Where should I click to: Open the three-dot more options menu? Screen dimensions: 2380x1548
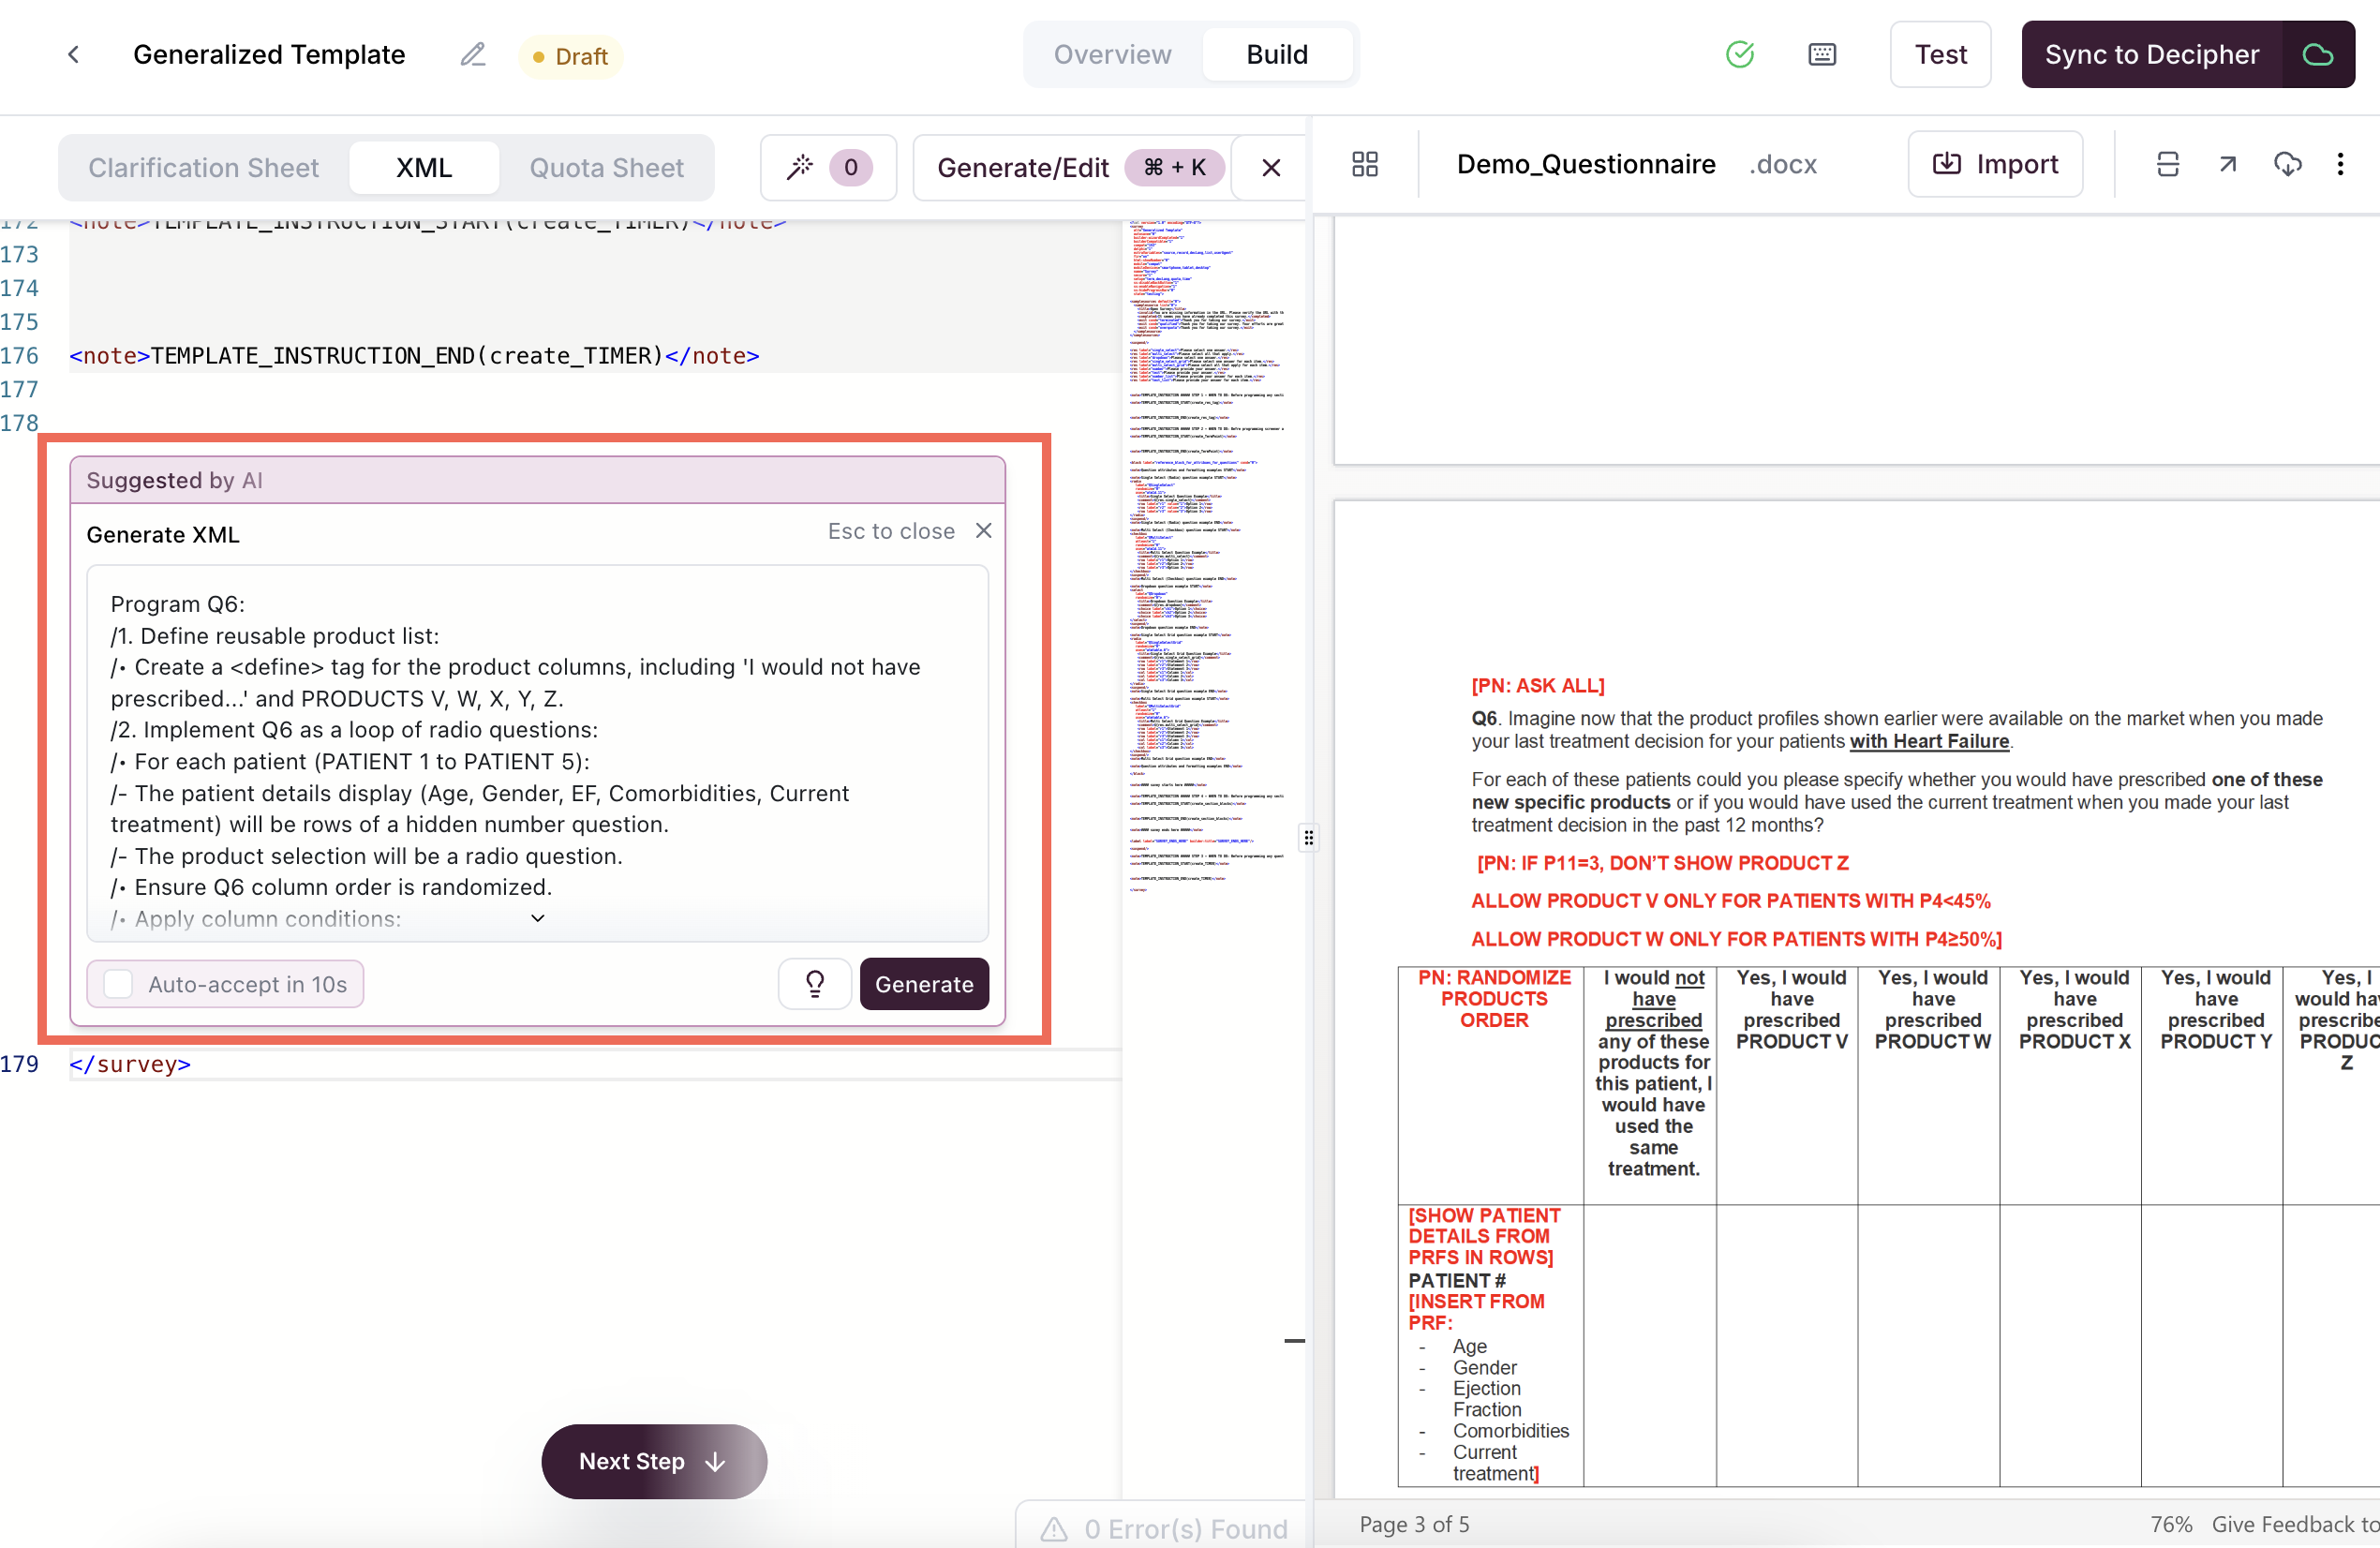2339,164
